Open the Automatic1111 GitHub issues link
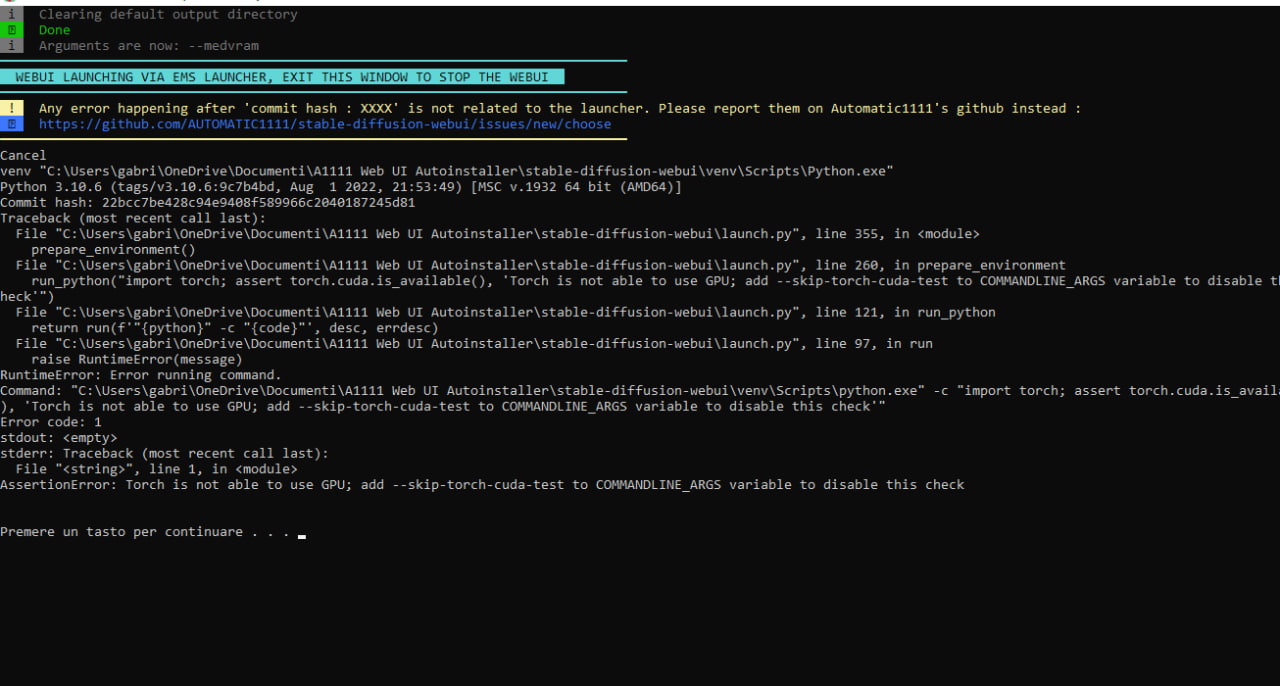Screen dimensions: 1280x686 325,124
